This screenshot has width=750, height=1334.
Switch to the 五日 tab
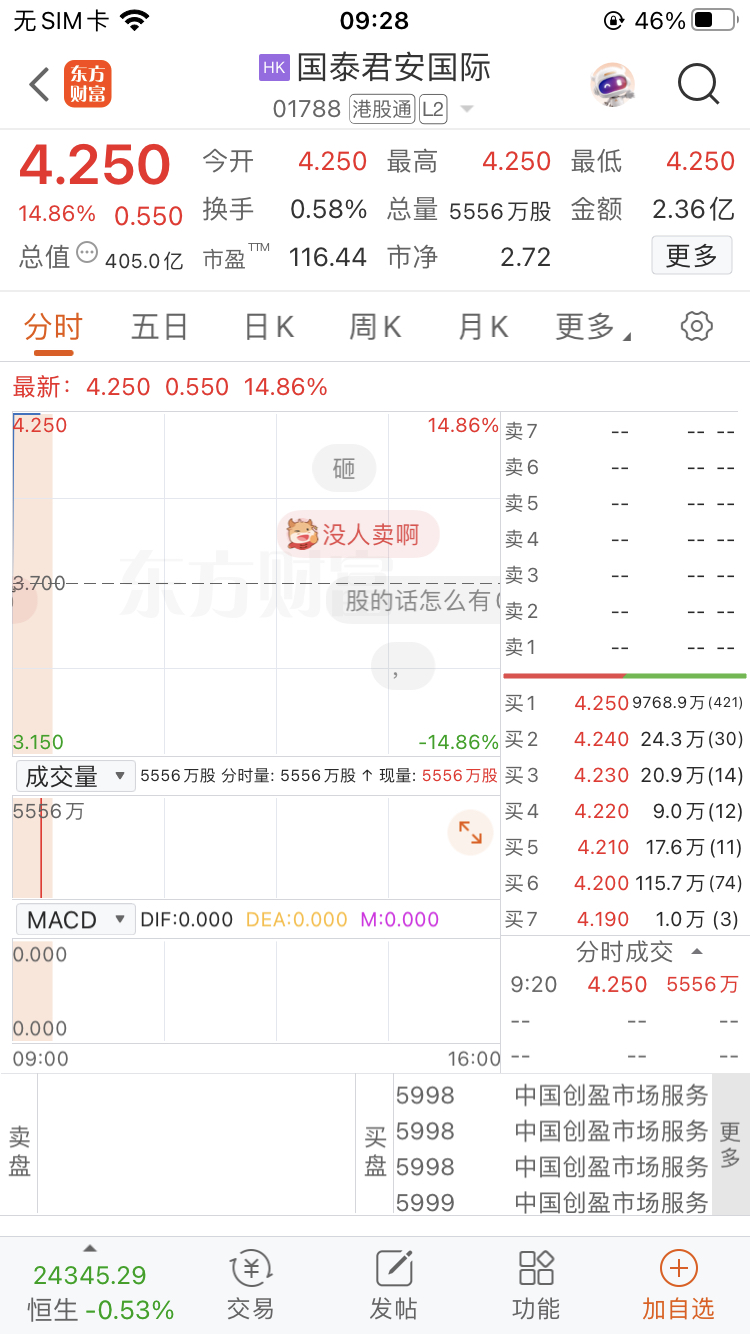click(160, 326)
